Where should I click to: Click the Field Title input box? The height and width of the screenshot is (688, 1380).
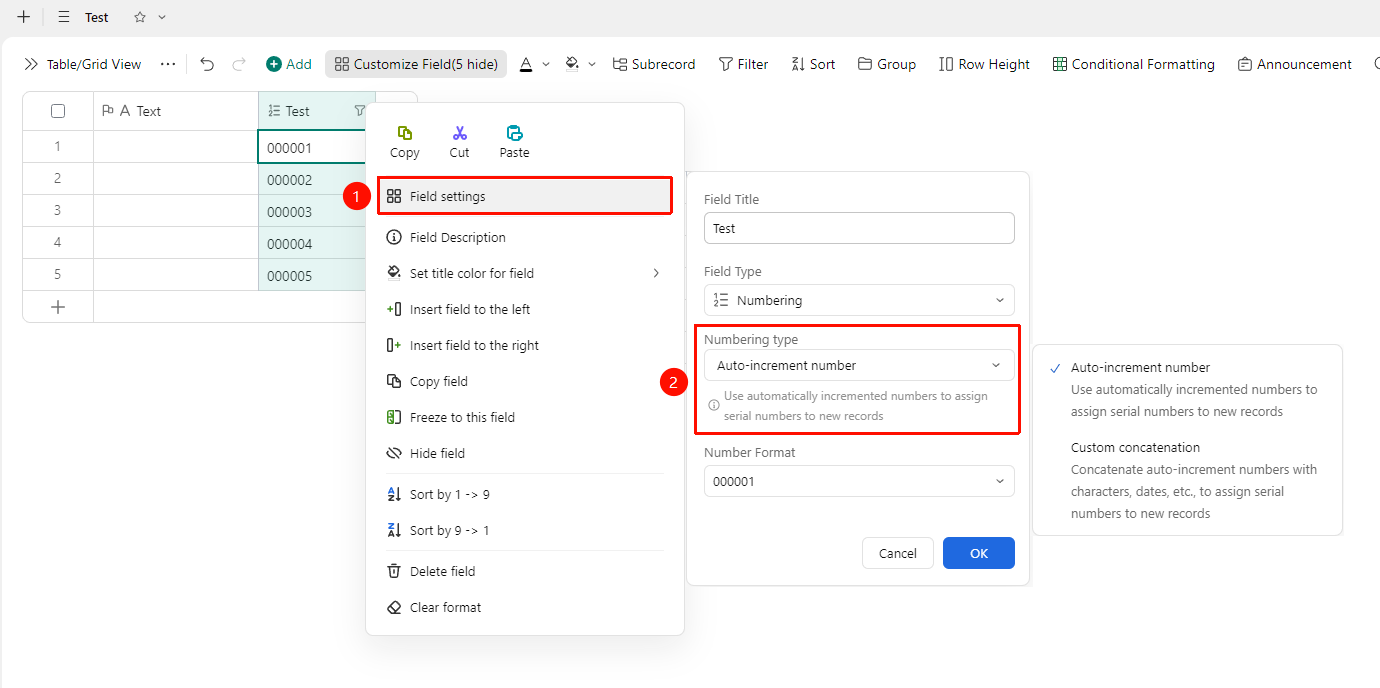[x=859, y=228]
